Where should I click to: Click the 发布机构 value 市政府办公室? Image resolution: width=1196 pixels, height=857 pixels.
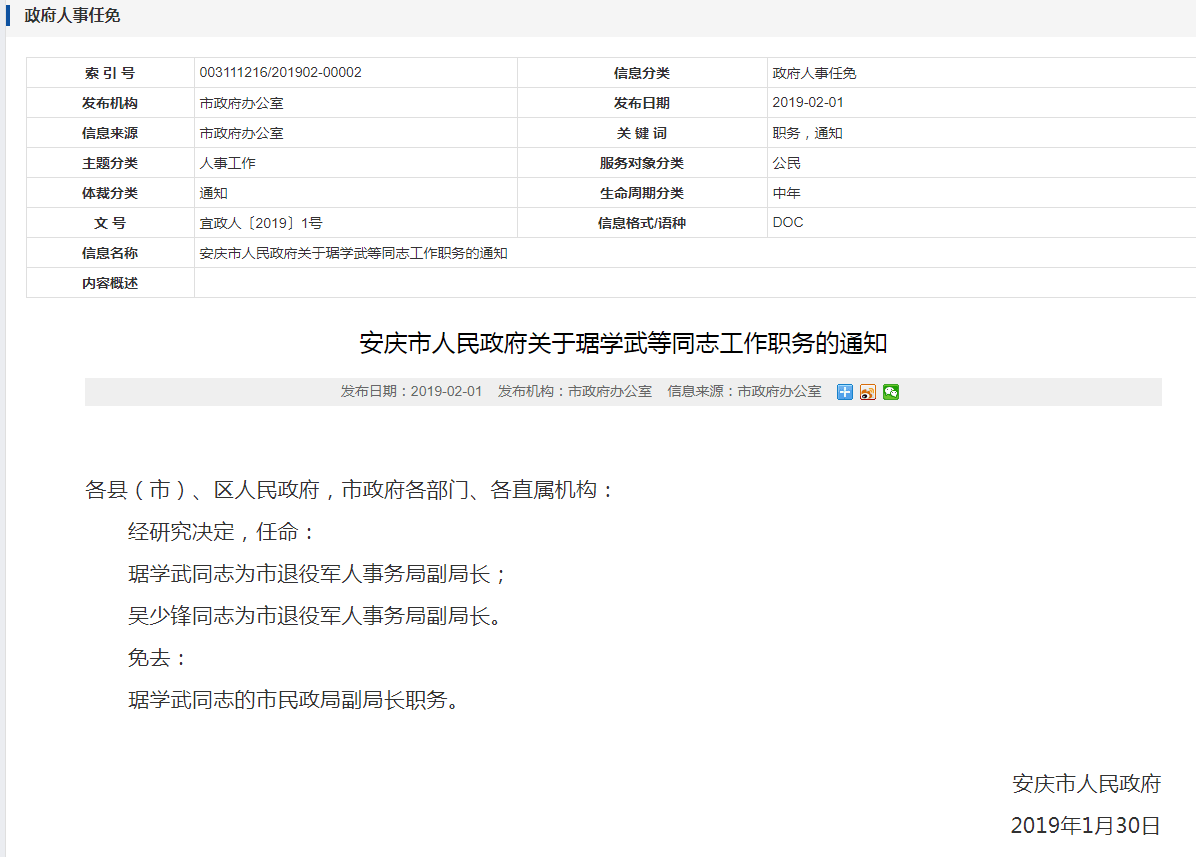pos(242,103)
